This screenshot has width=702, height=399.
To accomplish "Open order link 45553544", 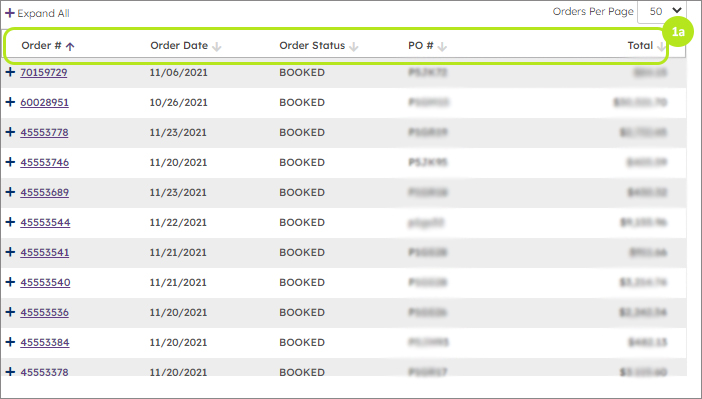I will coord(45,223).
